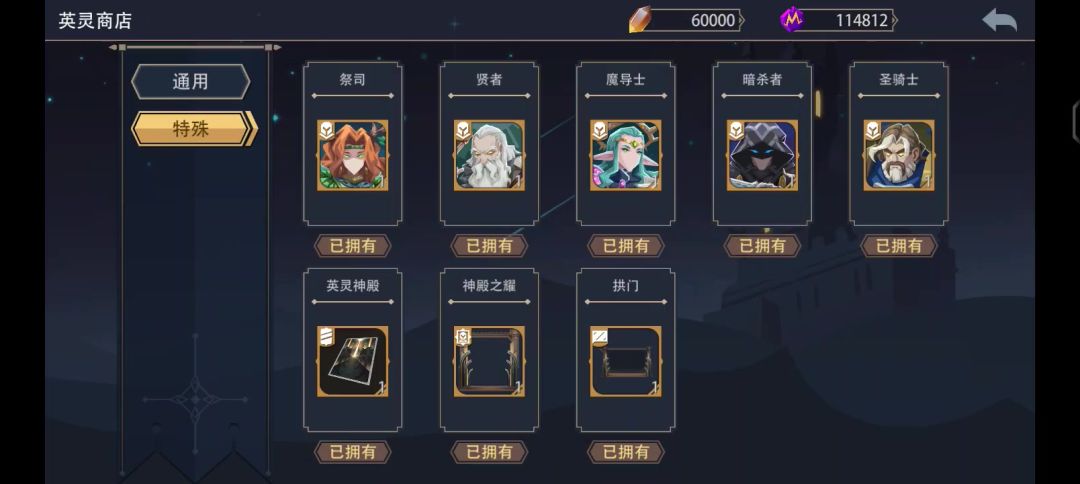Click 已拥有 button under 圣骑士

coord(899,246)
